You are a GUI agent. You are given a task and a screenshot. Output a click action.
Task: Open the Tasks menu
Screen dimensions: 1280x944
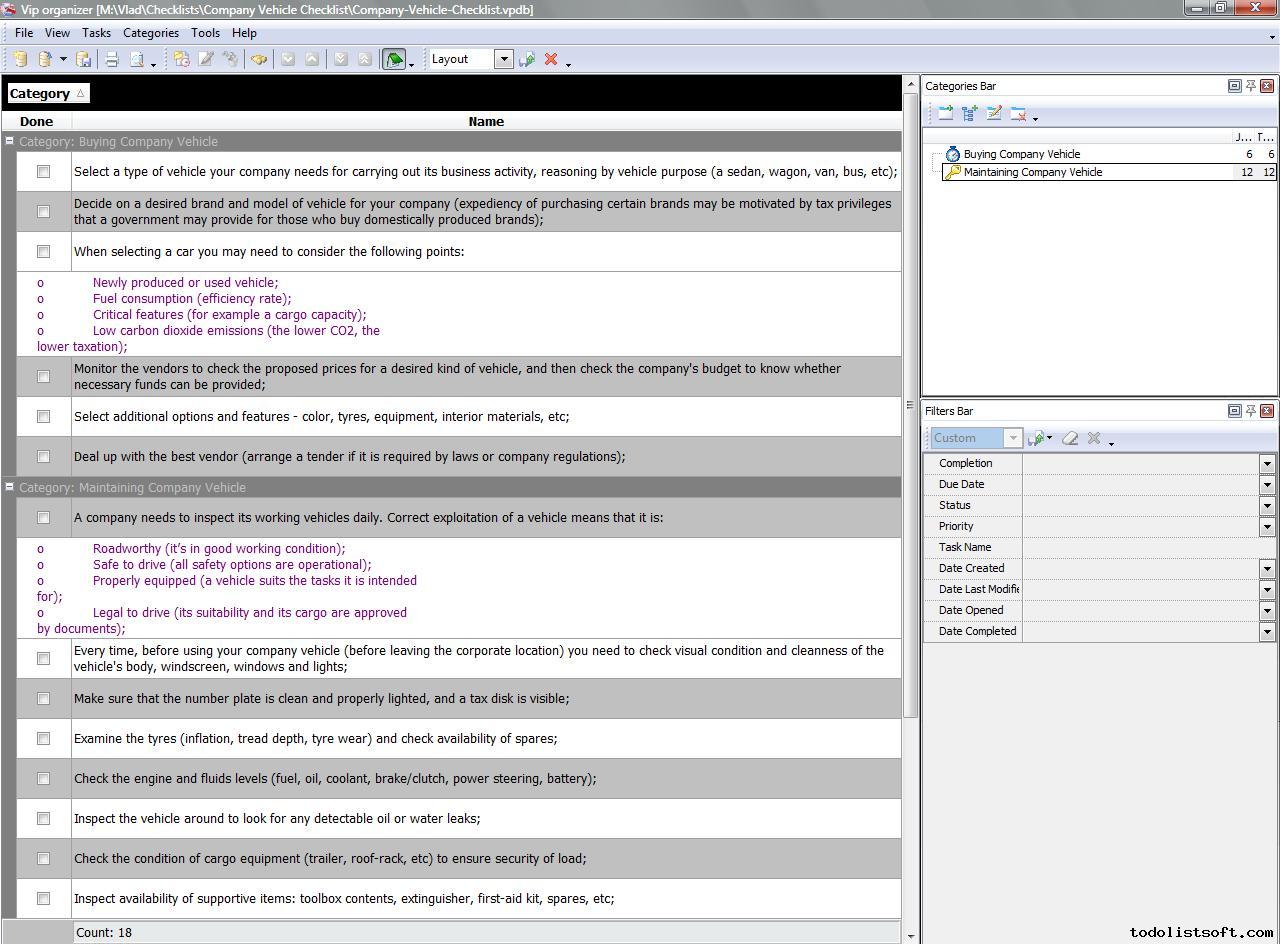point(96,33)
